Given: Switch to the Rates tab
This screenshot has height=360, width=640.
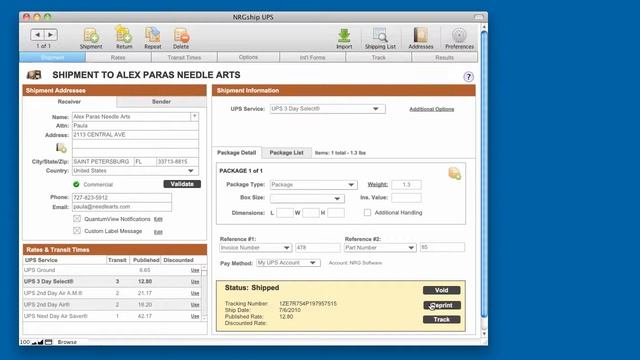Looking at the screenshot, I should point(118,58).
